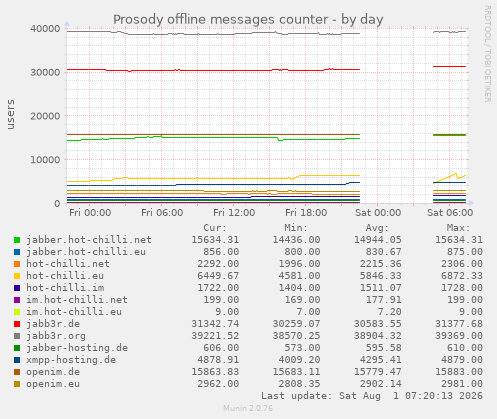
Task: Click the min value 1404.00
Action: point(300,288)
